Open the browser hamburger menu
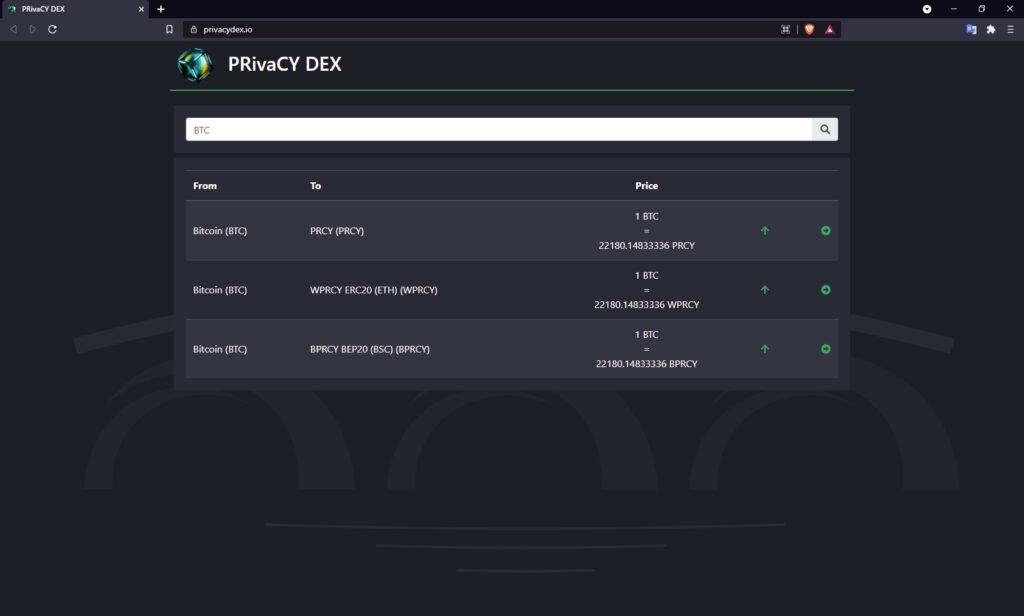Screen dimensions: 1024x616 pyautogui.click(x=1010, y=29)
